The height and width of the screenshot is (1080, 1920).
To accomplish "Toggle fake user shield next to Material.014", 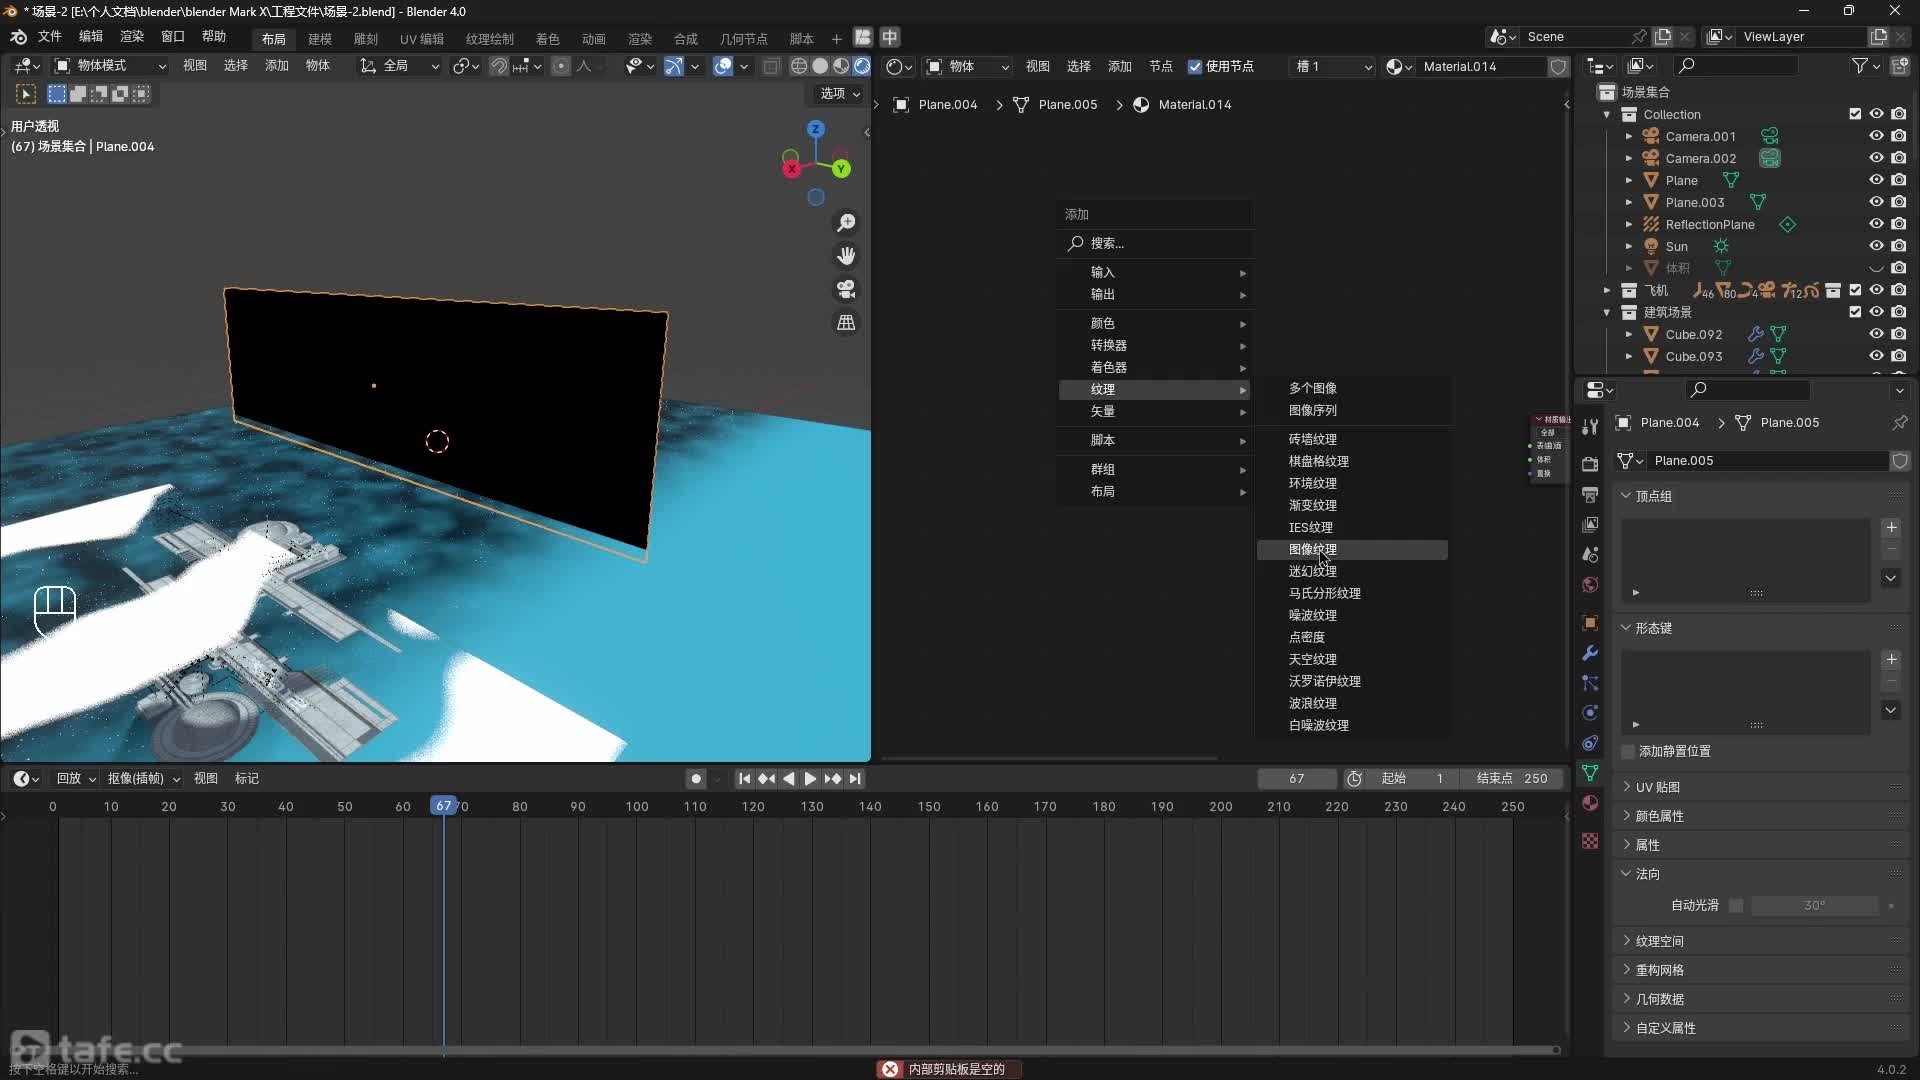I will tap(1558, 67).
